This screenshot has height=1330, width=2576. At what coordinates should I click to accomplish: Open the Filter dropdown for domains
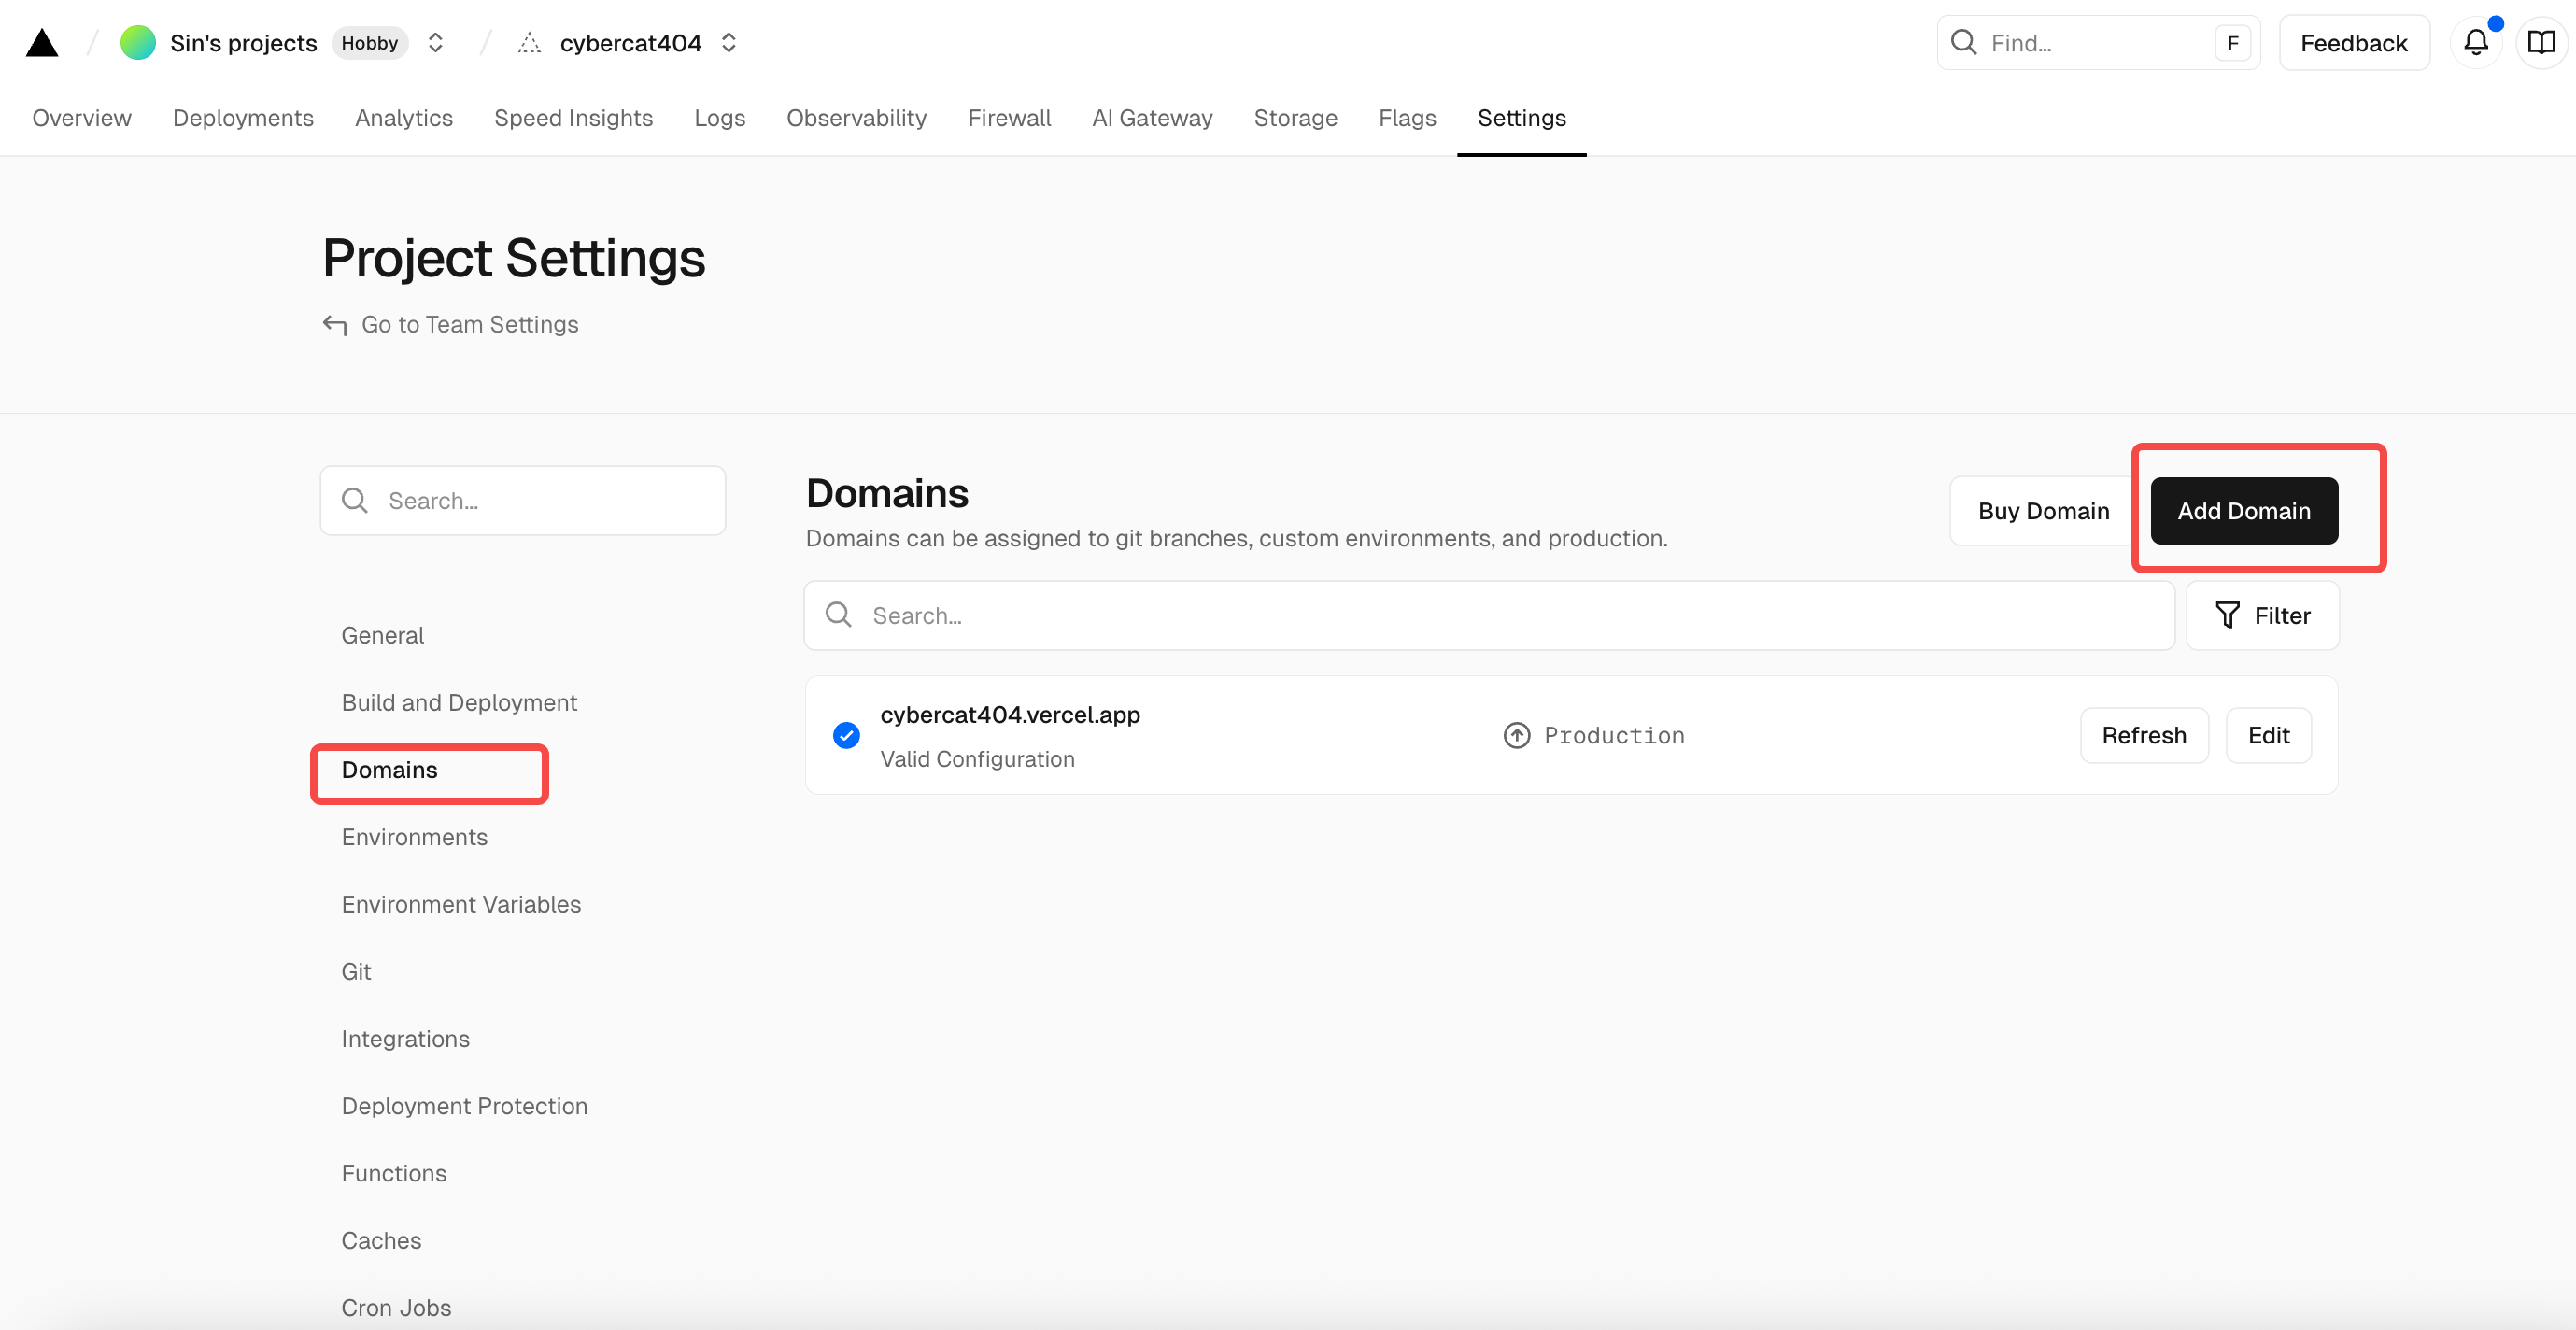coord(2262,616)
